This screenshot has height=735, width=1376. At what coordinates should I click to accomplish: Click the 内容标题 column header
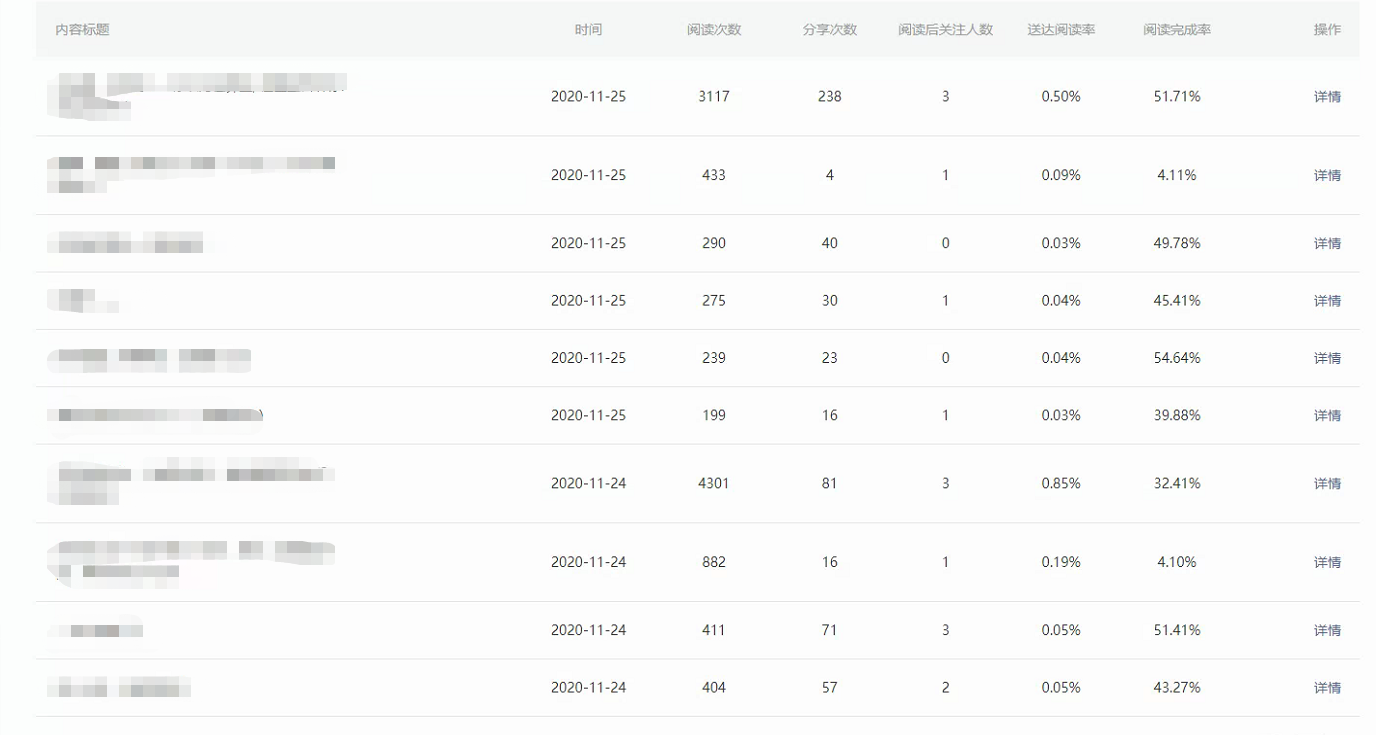82,30
